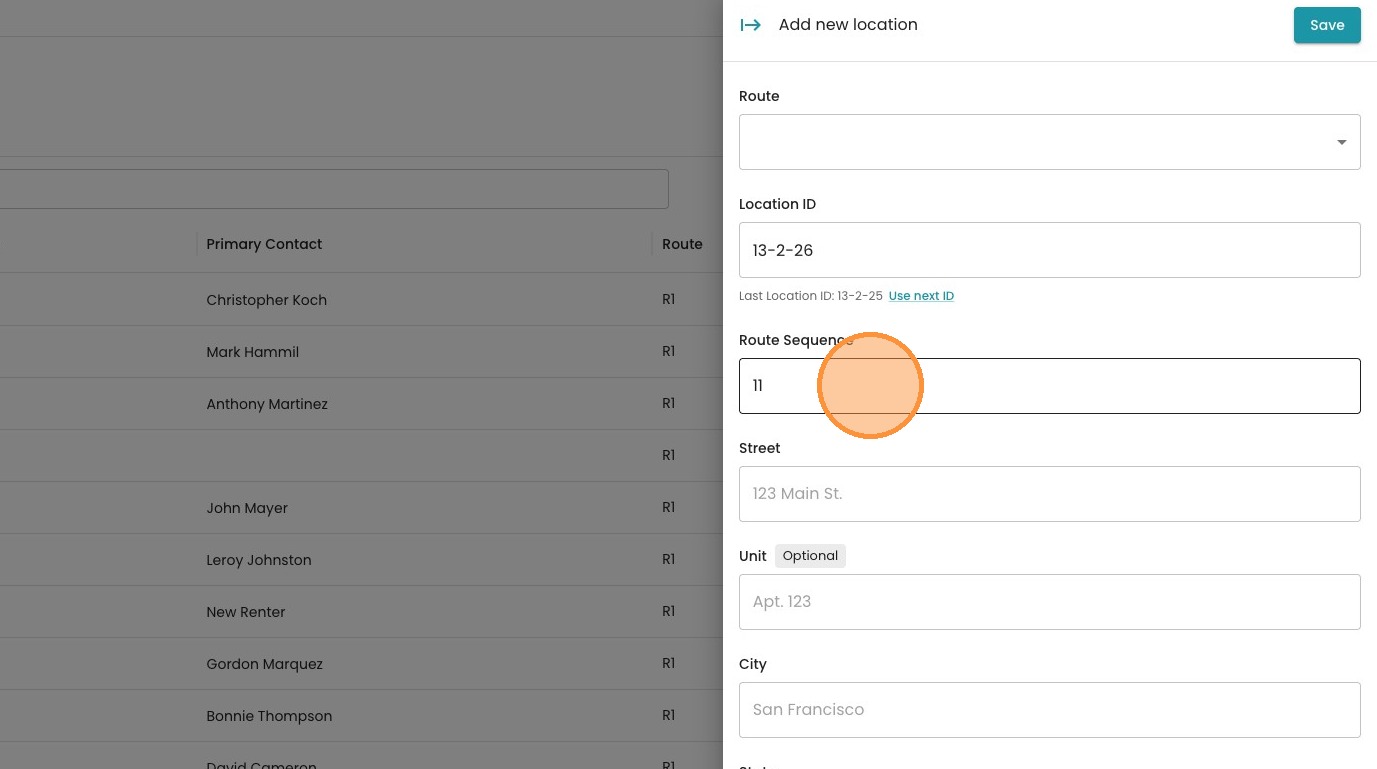Collapse the Add new location panel
The height and width of the screenshot is (769, 1377).
750,25
